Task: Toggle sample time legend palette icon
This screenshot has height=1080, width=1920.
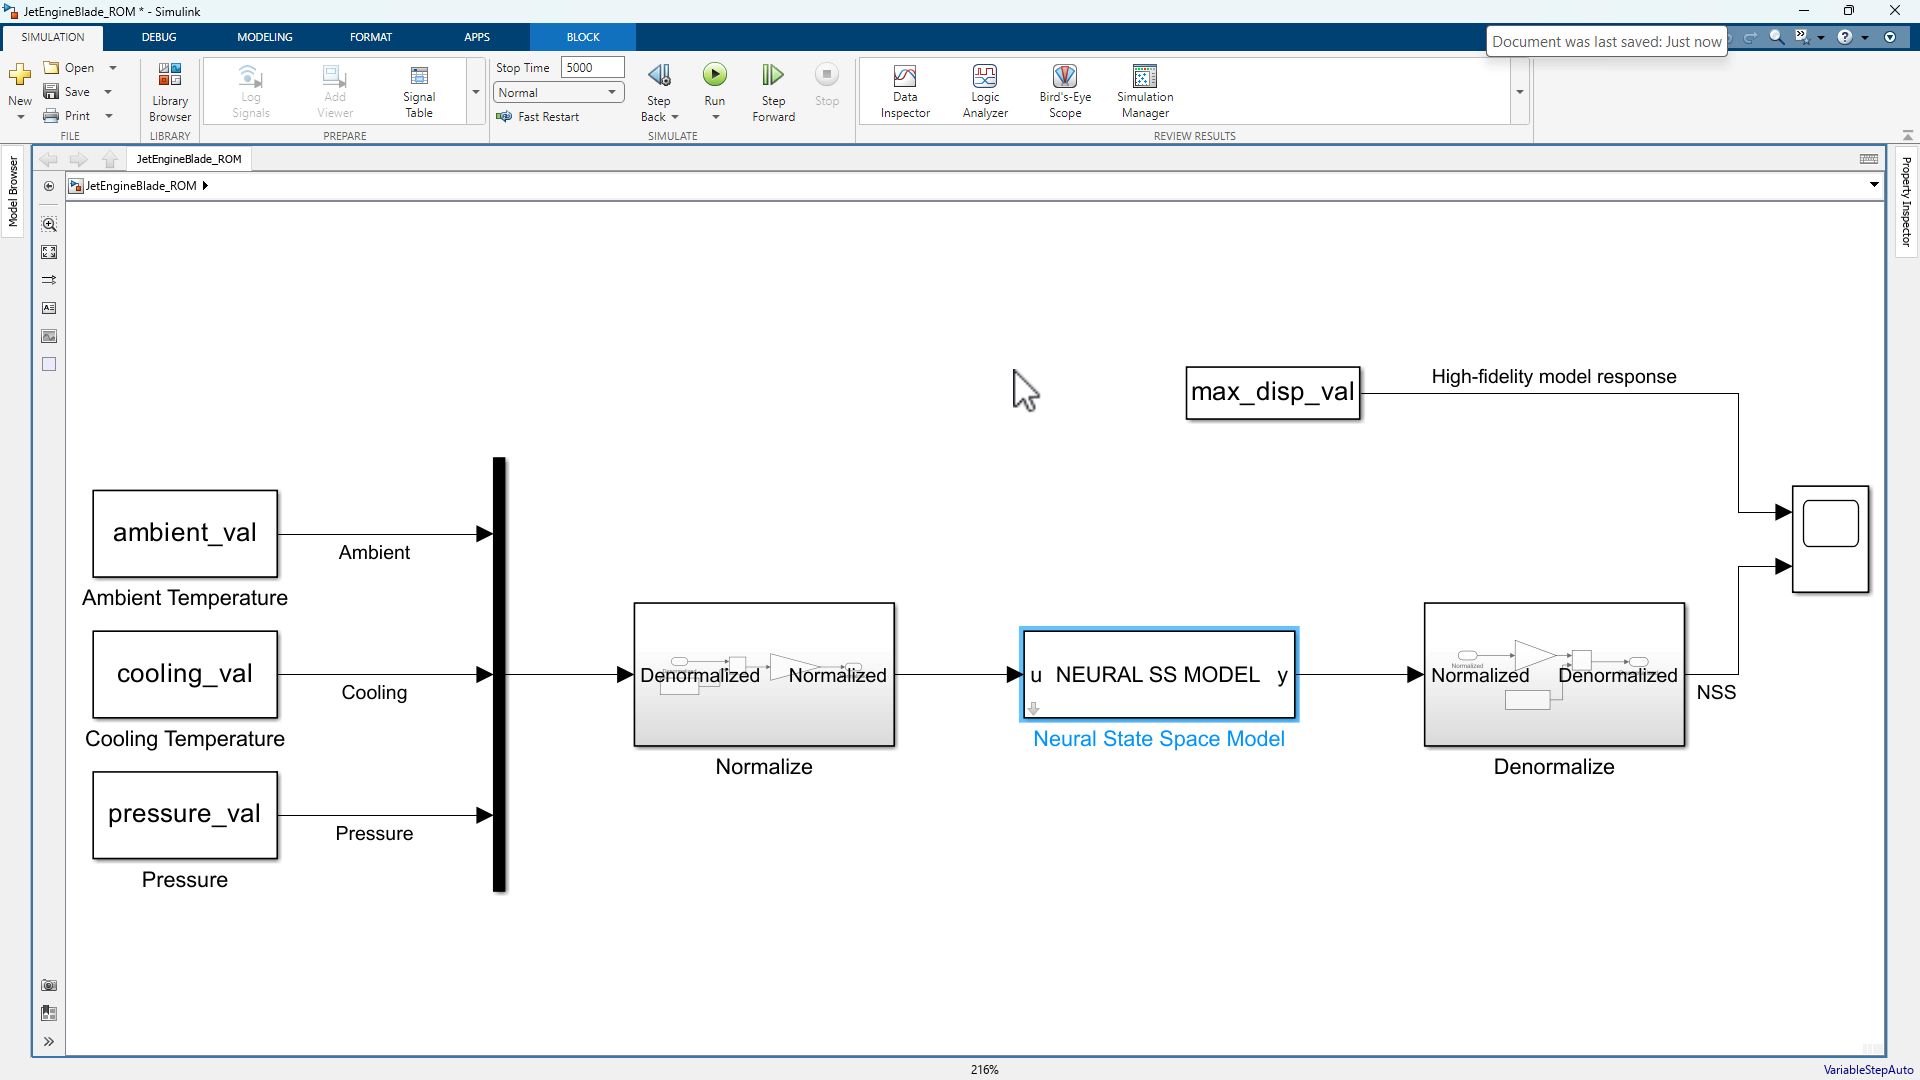Action: pyautogui.click(x=49, y=280)
